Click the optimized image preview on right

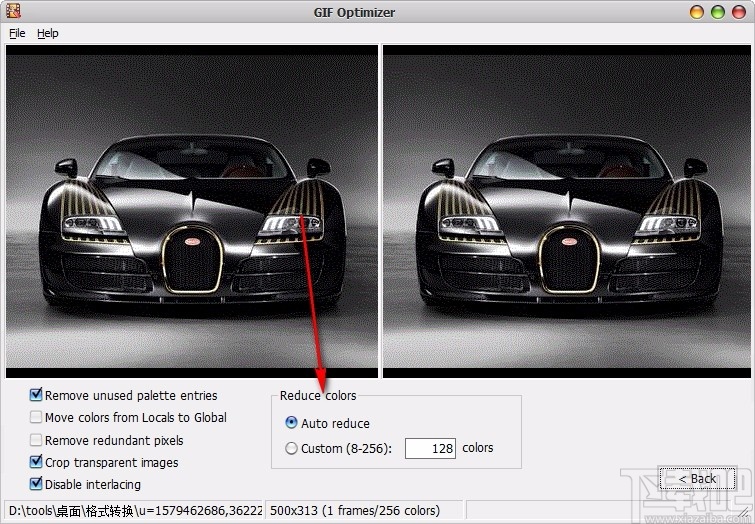(567, 211)
